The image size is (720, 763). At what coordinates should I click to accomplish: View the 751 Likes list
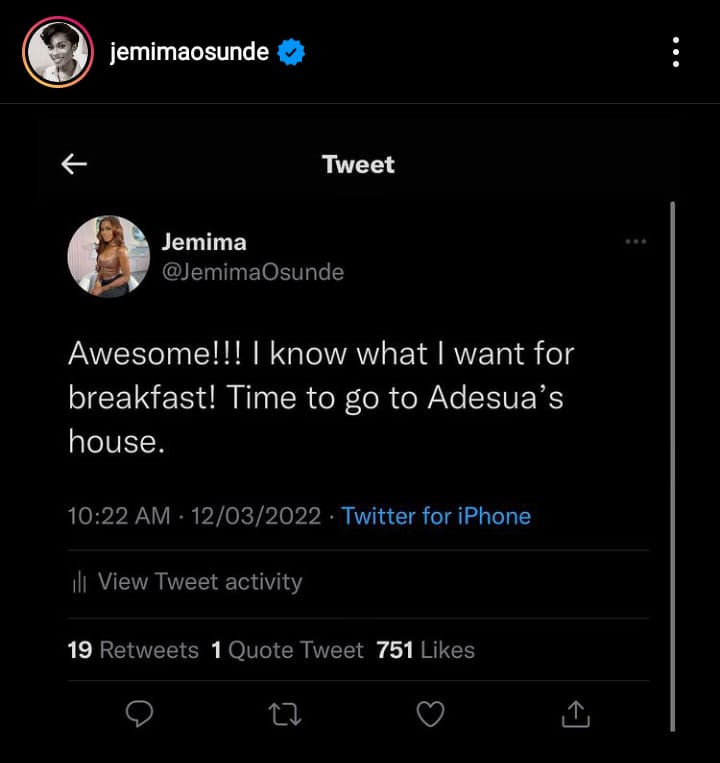425,650
